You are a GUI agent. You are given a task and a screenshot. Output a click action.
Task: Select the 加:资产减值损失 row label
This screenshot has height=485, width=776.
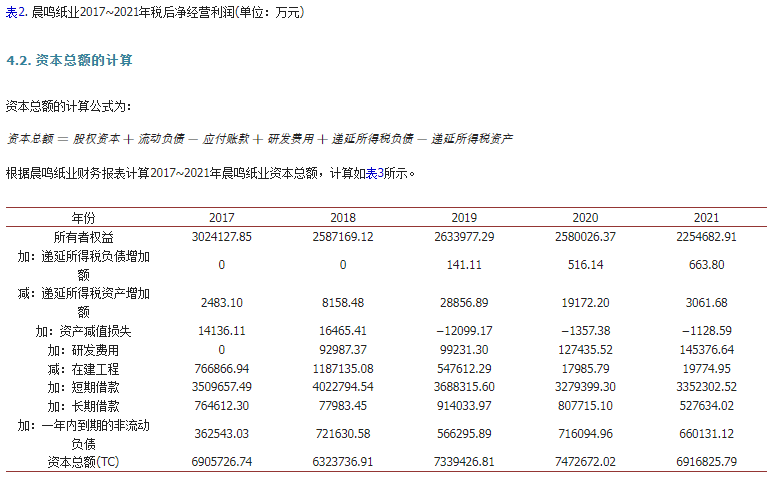click(x=84, y=331)
